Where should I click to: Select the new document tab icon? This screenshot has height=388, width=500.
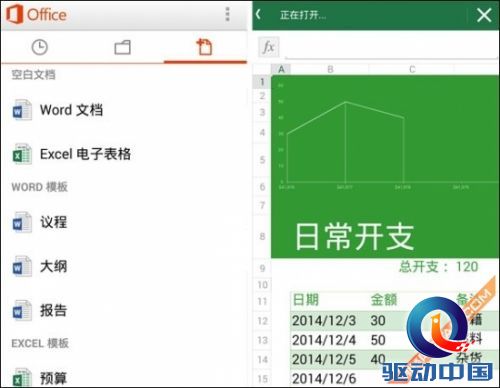coord(204,47)
